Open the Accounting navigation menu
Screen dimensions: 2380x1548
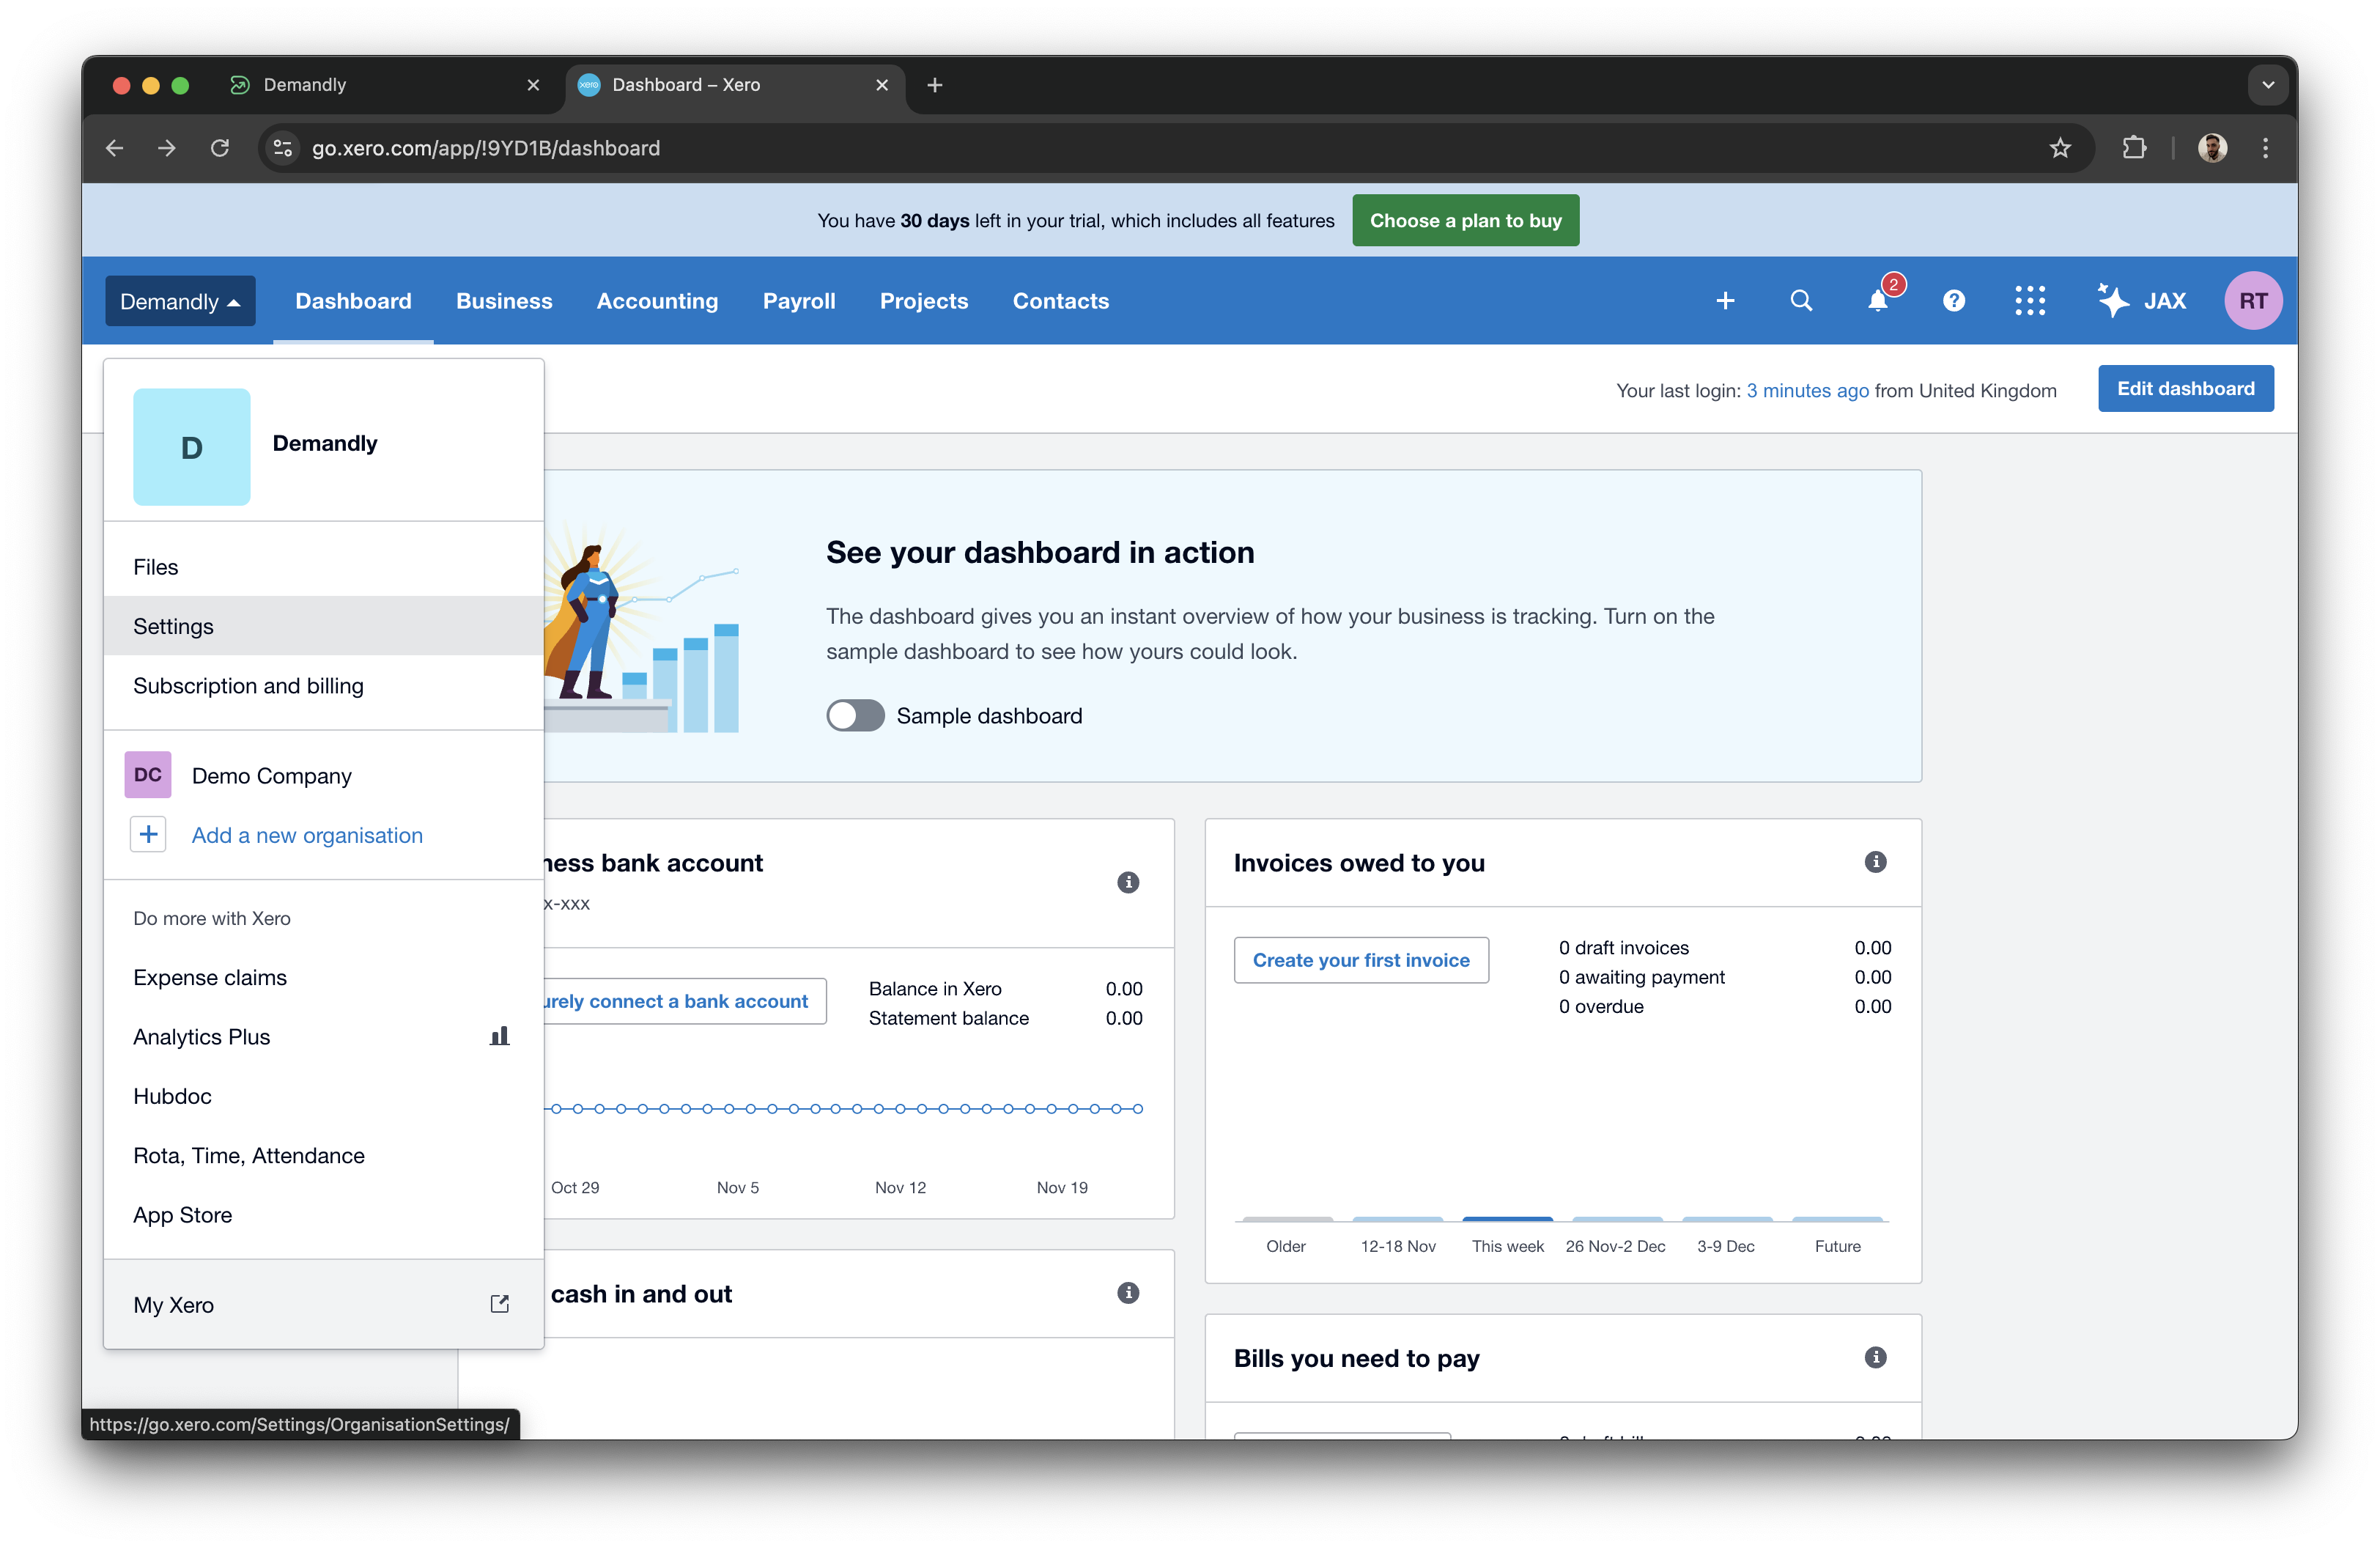[x=657, y=301]
